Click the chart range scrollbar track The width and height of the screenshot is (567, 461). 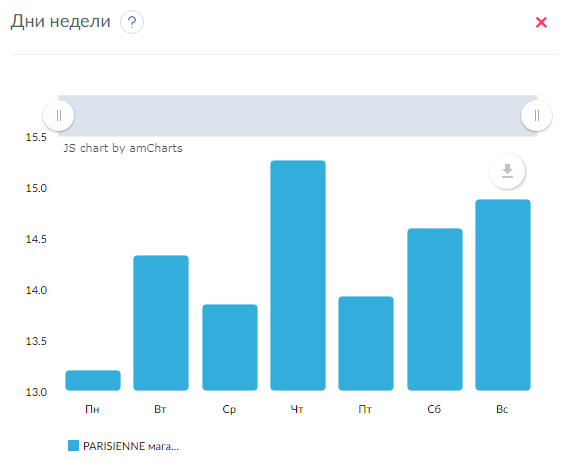298,116
